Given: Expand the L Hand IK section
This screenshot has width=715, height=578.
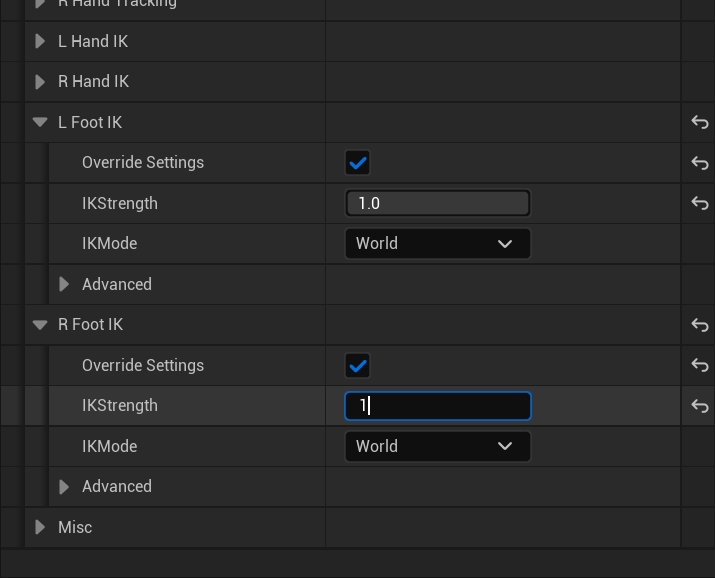Looking at the screenshot, I should coord(40,41).
